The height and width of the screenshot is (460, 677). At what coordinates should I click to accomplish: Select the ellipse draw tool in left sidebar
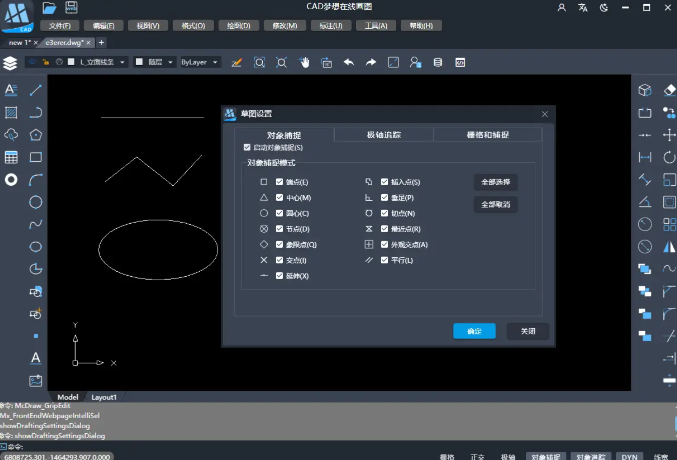tap(36, 246)
